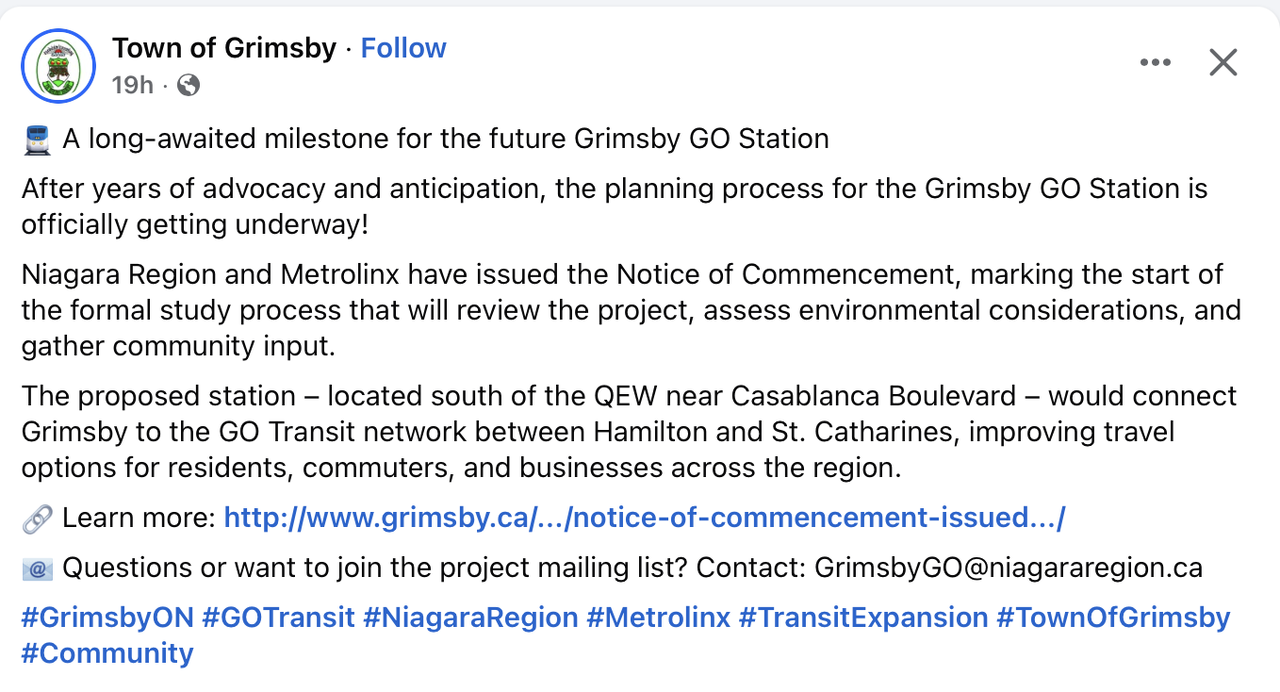Close the post with the X button

[x=1223, y=63]
